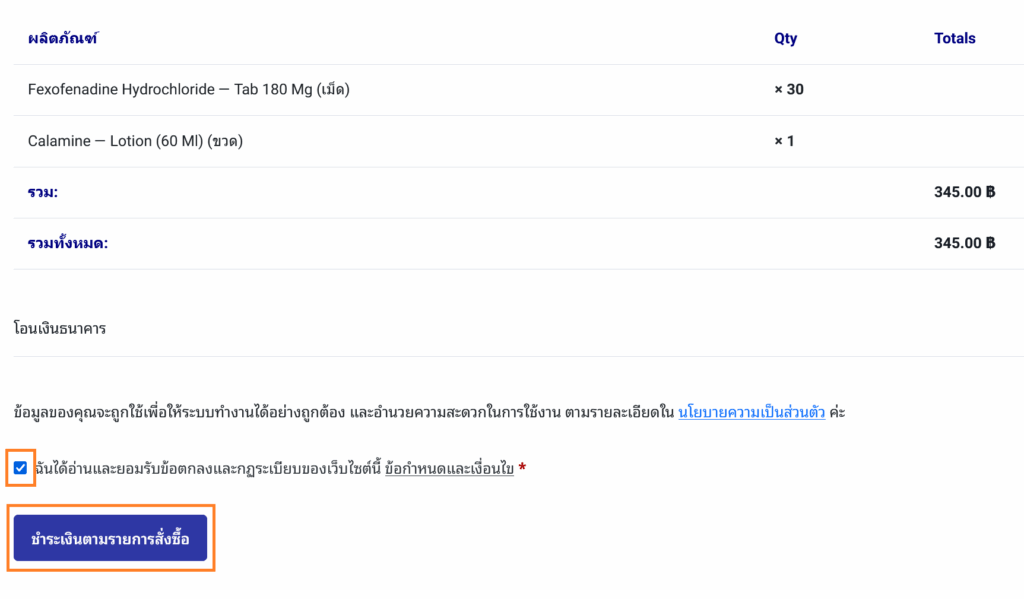Click the ผลิตภัณฑ์ column header

[63, 39]
